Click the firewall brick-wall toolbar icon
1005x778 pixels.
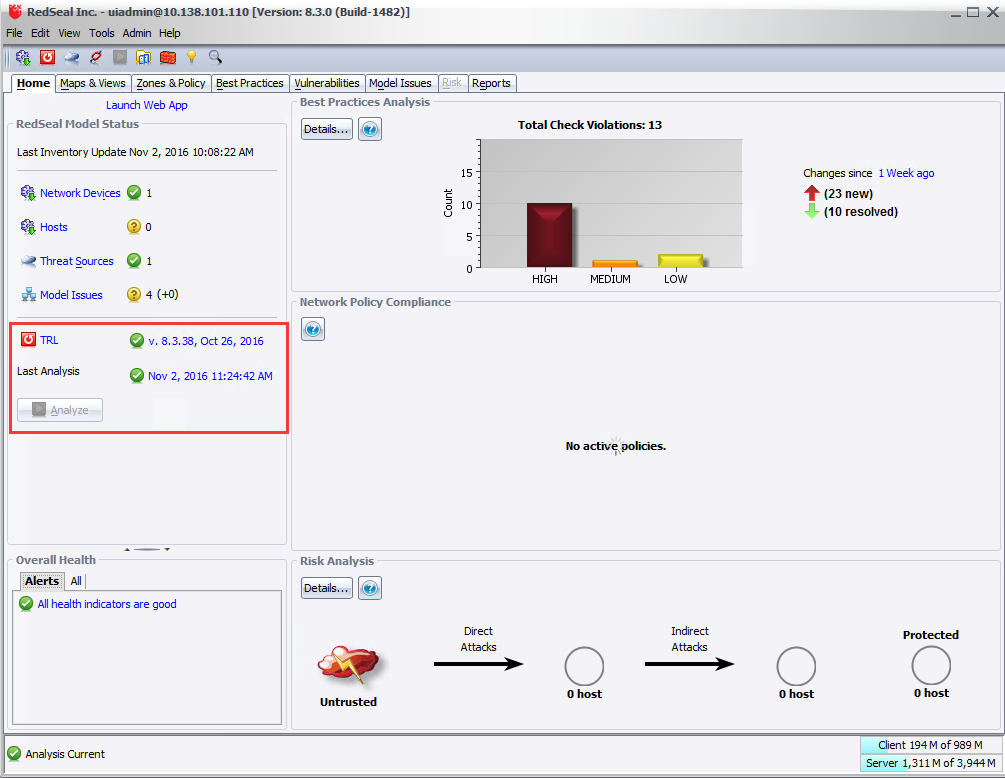[166, 57]
